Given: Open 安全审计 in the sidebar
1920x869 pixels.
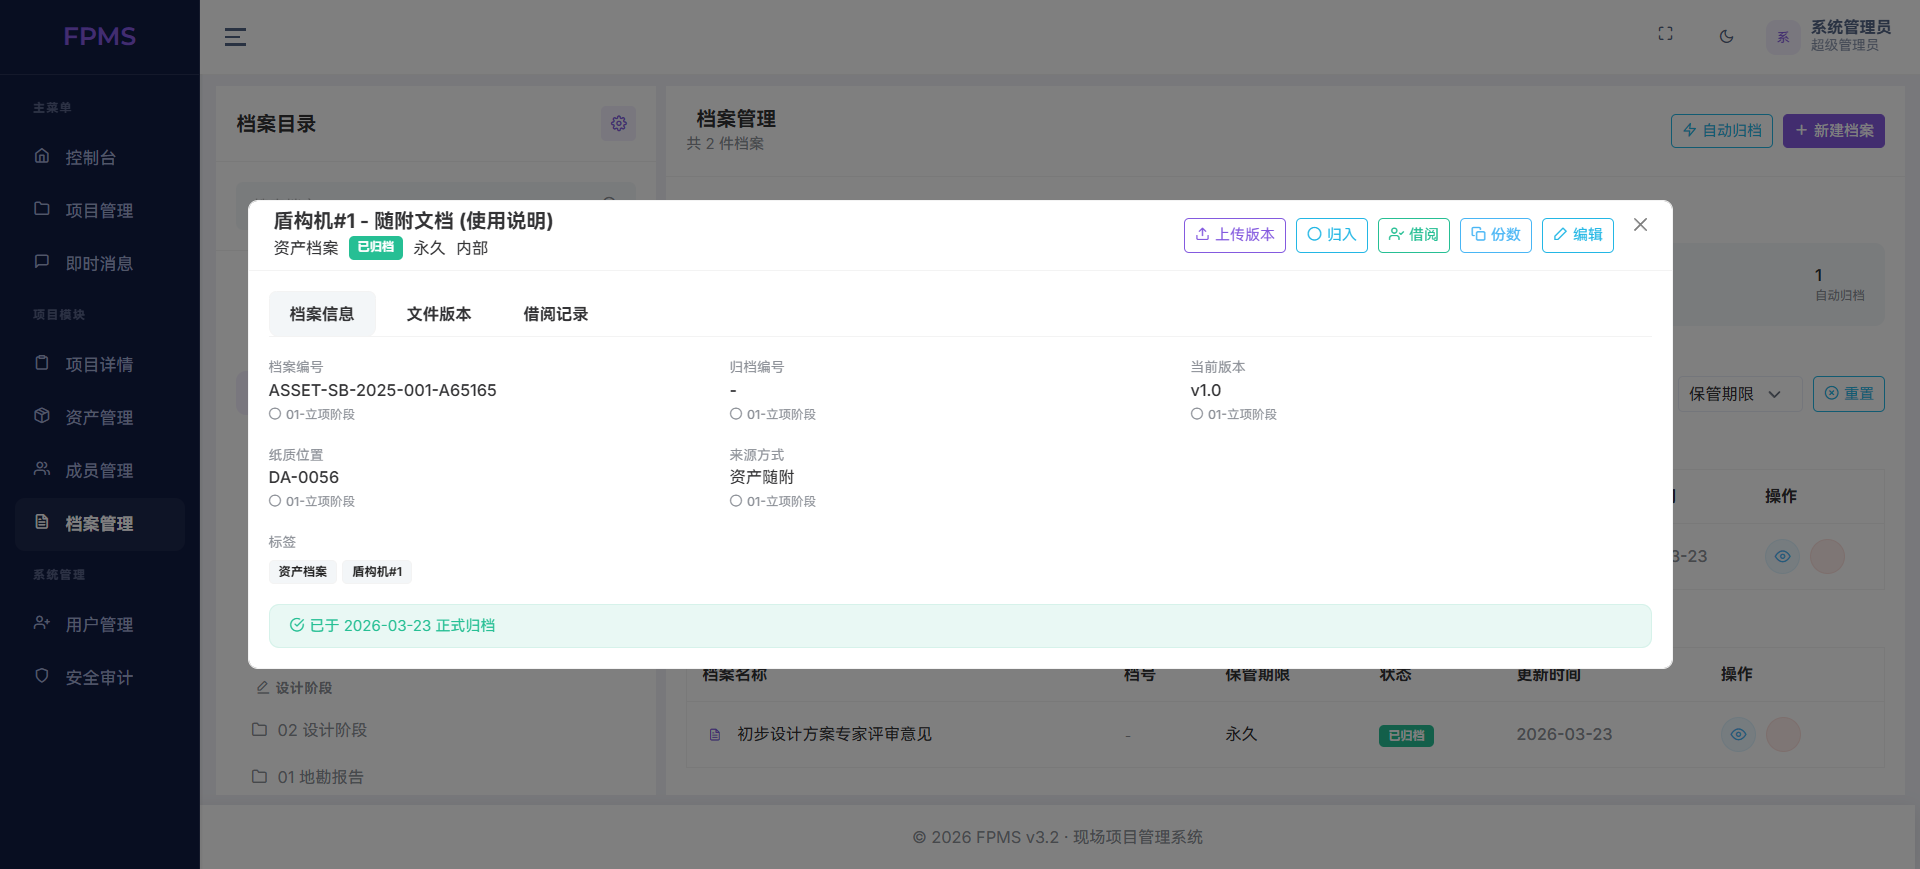Looking at the screenshot, I should point(99,677).
